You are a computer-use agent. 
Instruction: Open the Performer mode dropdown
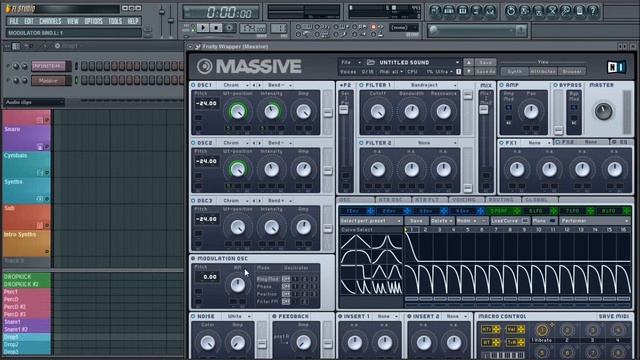(595, 221)
